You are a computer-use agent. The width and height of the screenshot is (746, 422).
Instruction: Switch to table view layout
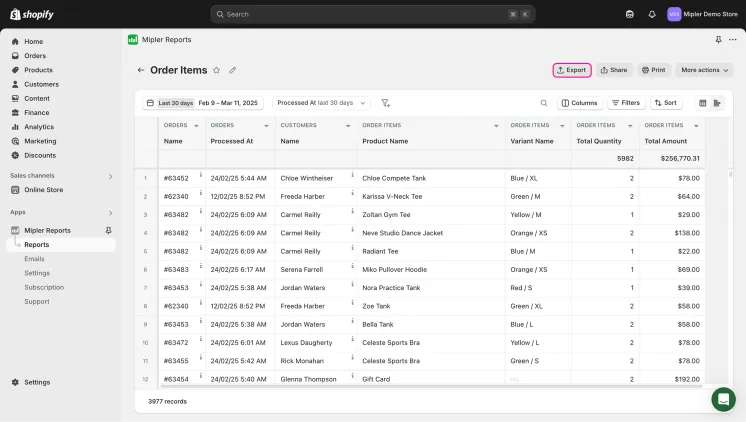(703, 103)
